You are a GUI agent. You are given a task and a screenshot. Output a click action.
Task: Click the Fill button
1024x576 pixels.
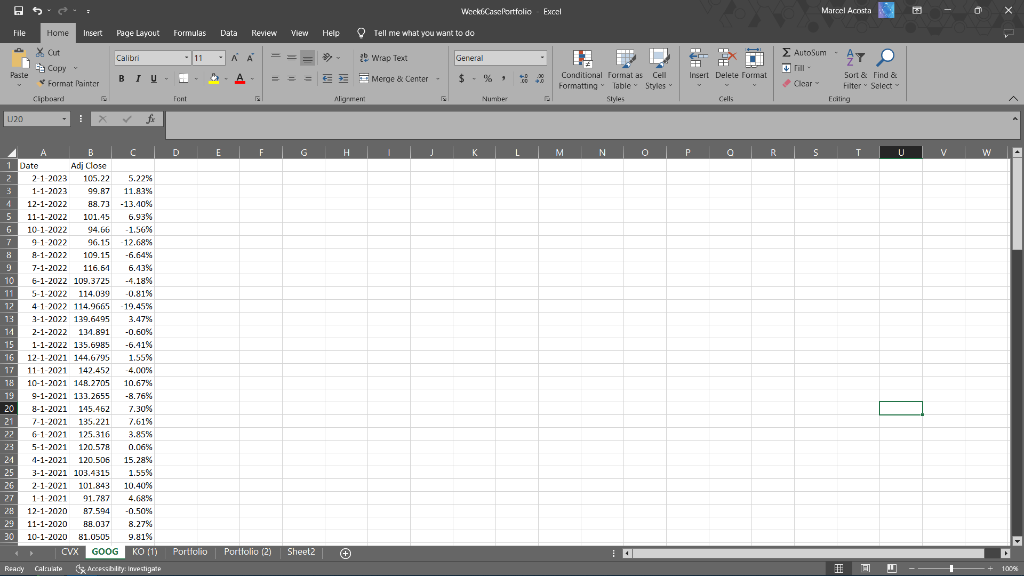pyautogui.click(x=793, y=68)
